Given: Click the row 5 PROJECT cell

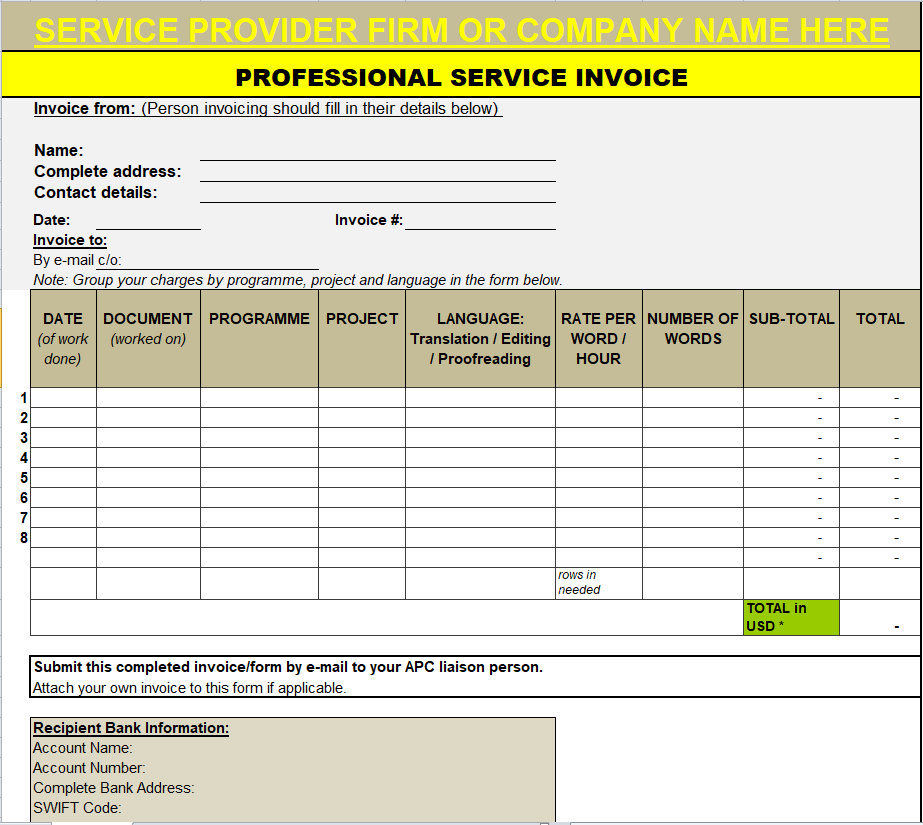Looking at the screenshot, I should 362,478.
